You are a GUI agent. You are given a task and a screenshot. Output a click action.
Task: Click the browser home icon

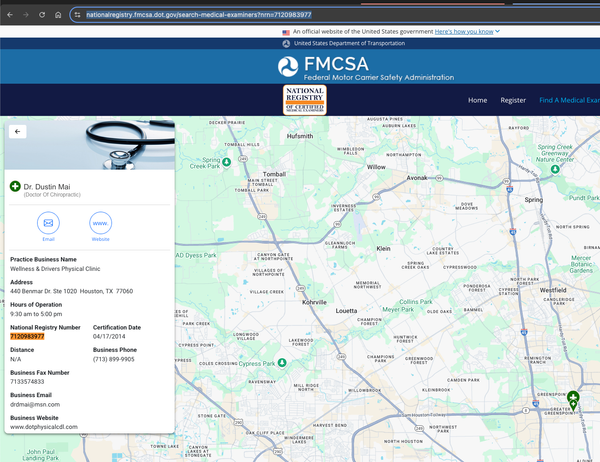coord(59,15)
